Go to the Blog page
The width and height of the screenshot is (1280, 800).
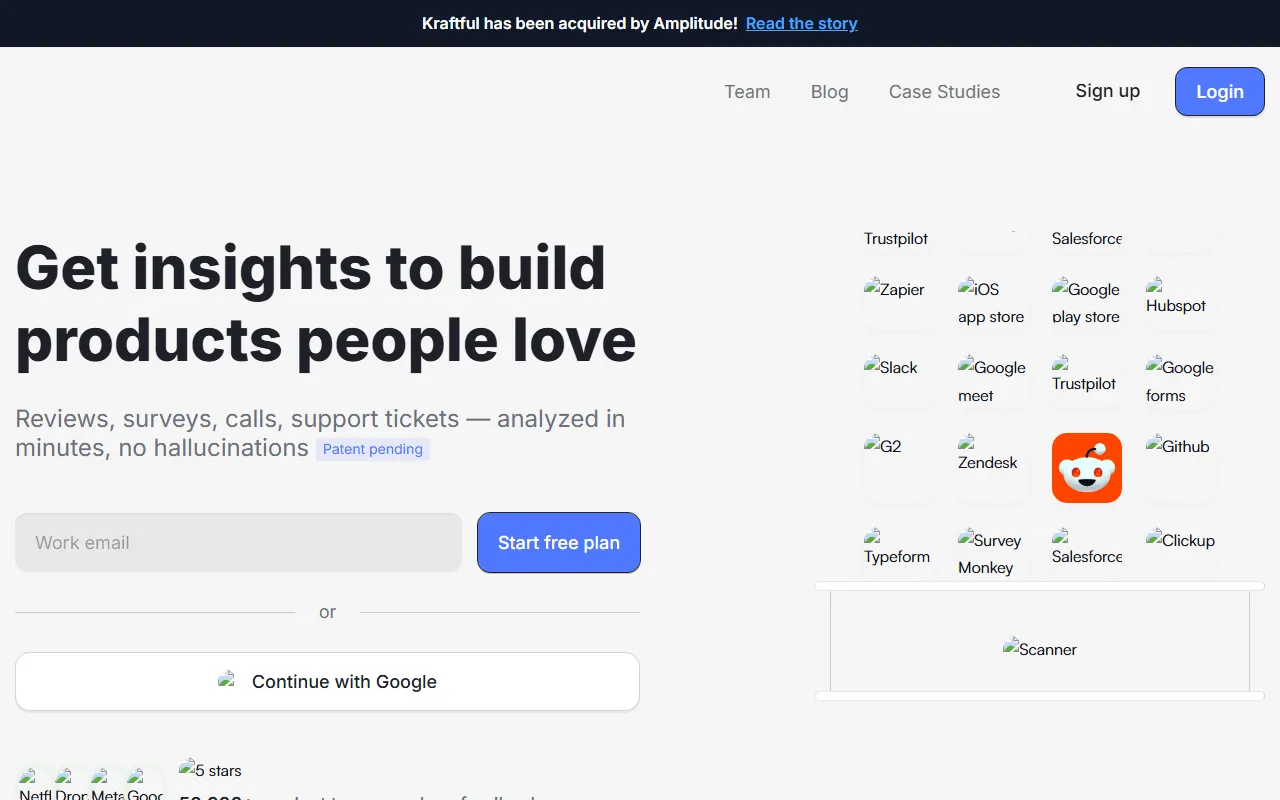[829, 92]
